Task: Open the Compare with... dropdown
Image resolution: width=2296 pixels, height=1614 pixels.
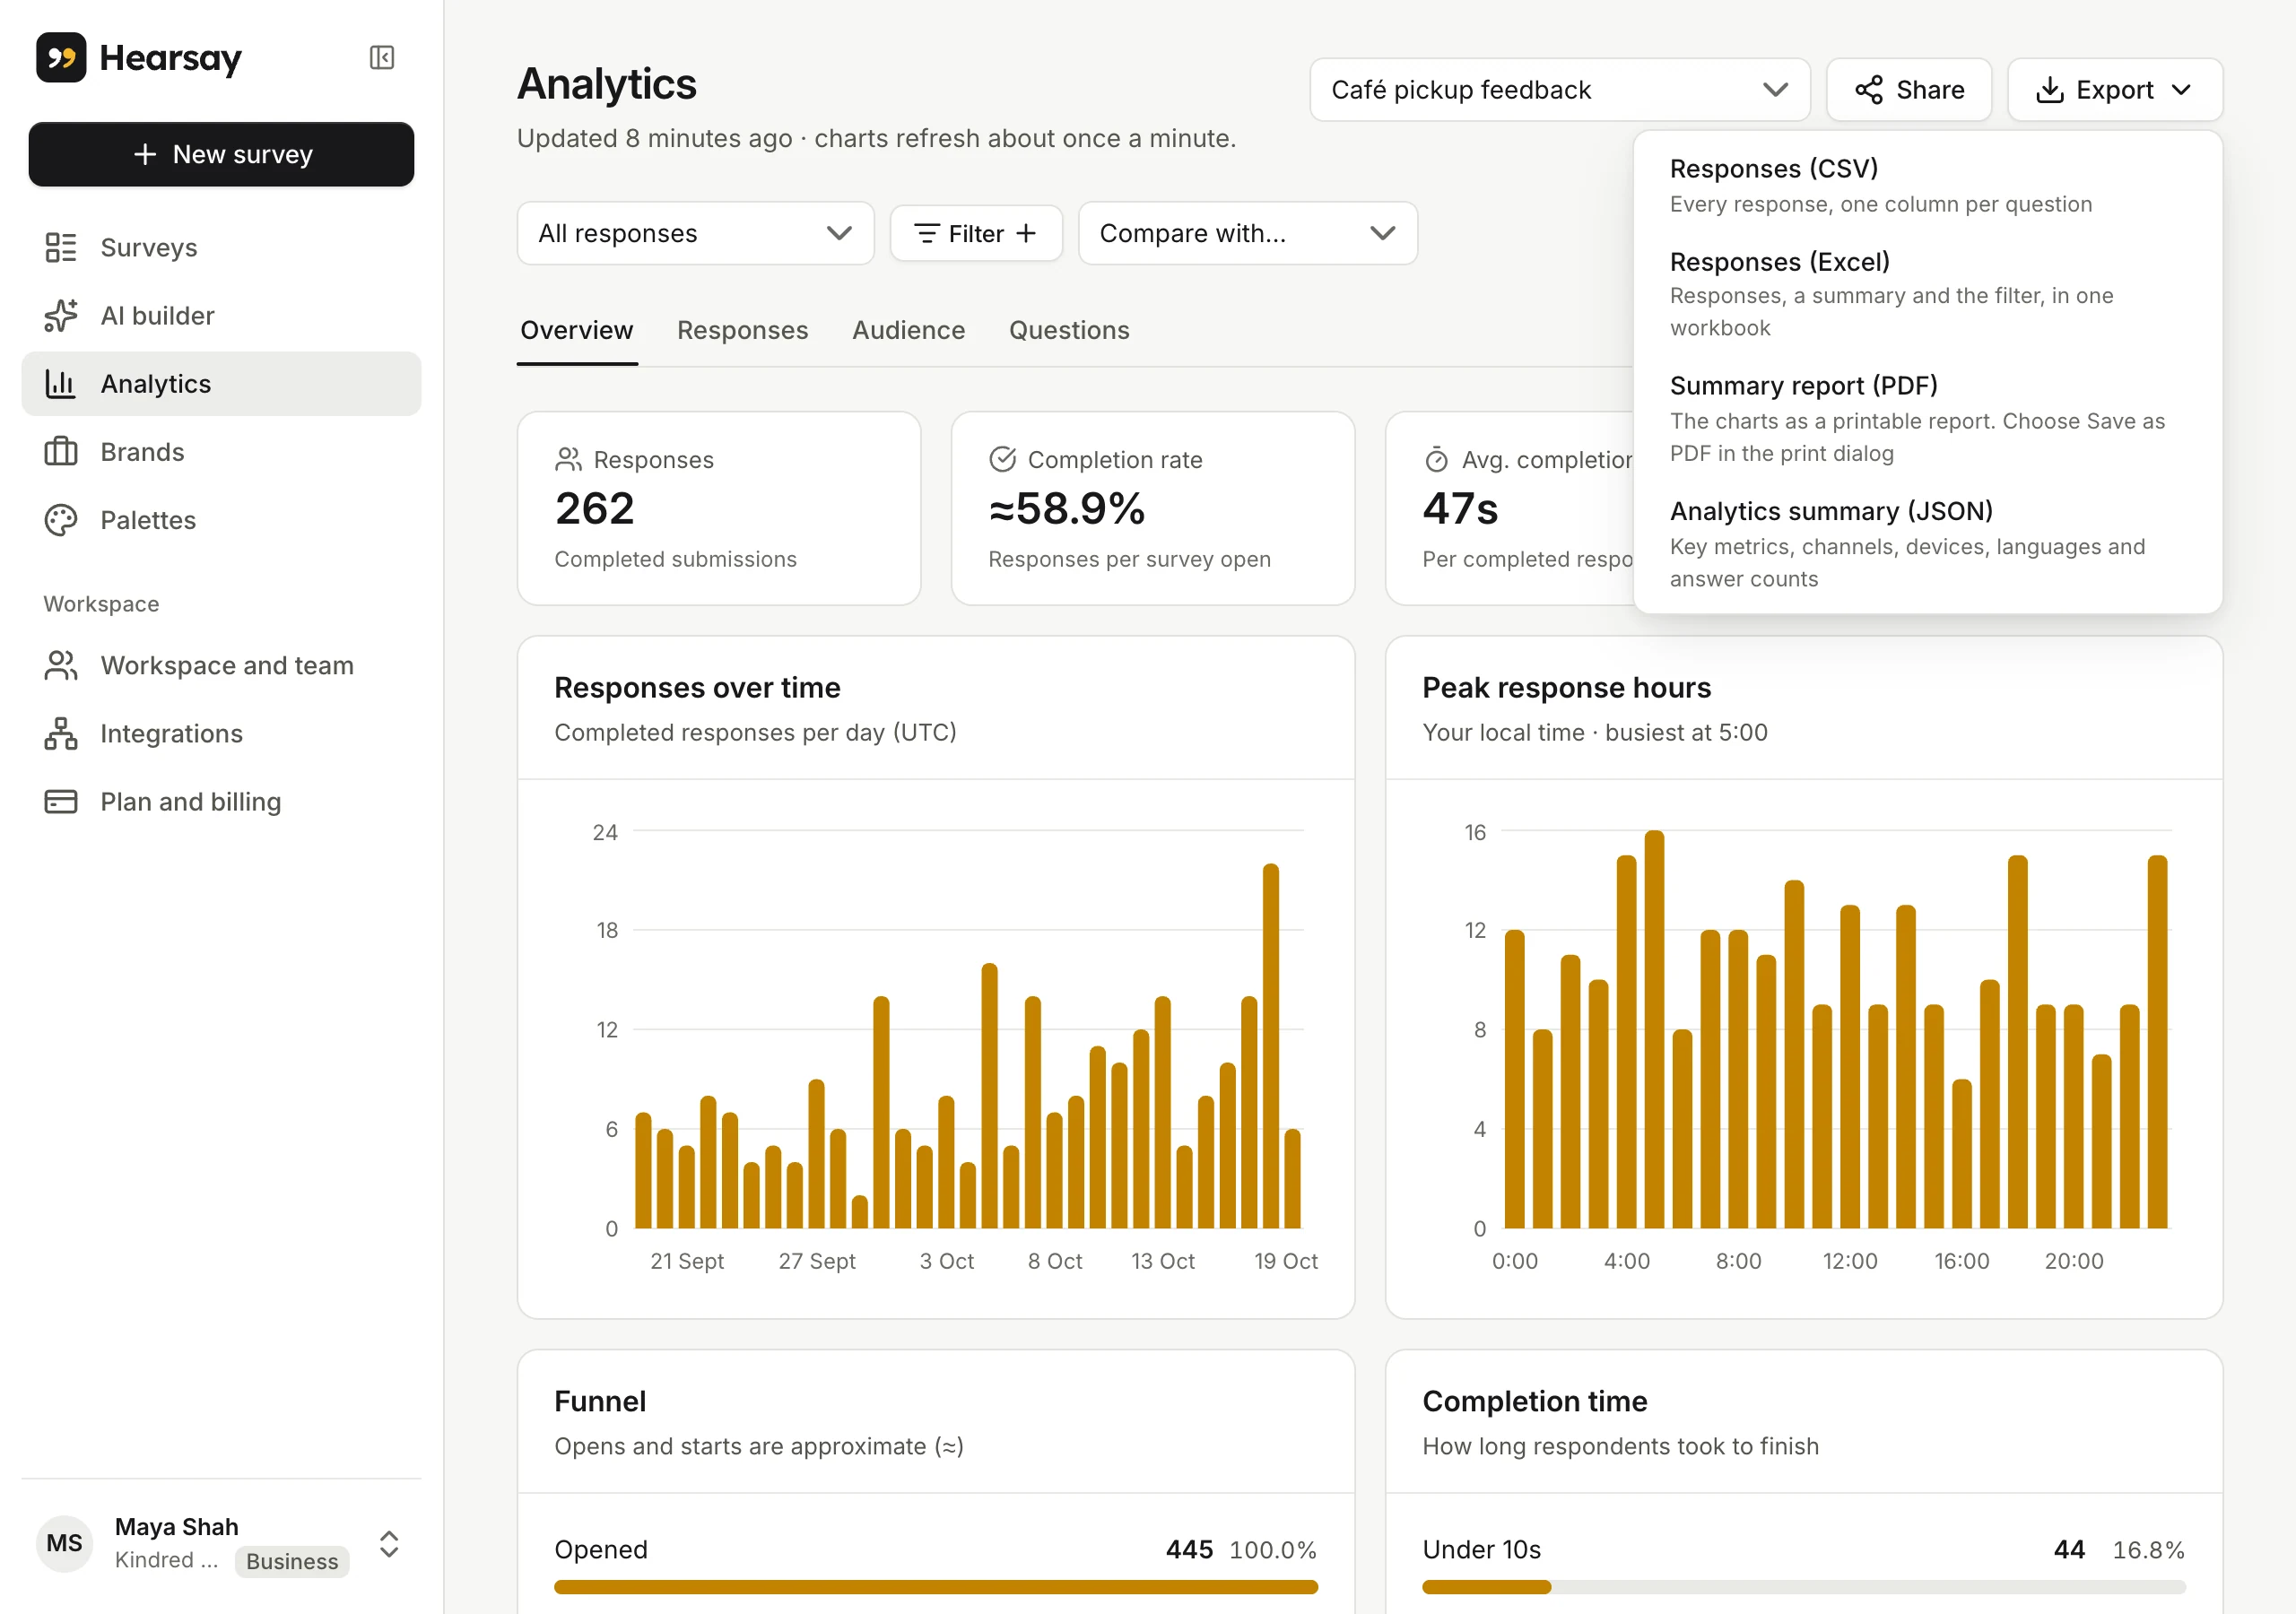Action: [1248, 234]
